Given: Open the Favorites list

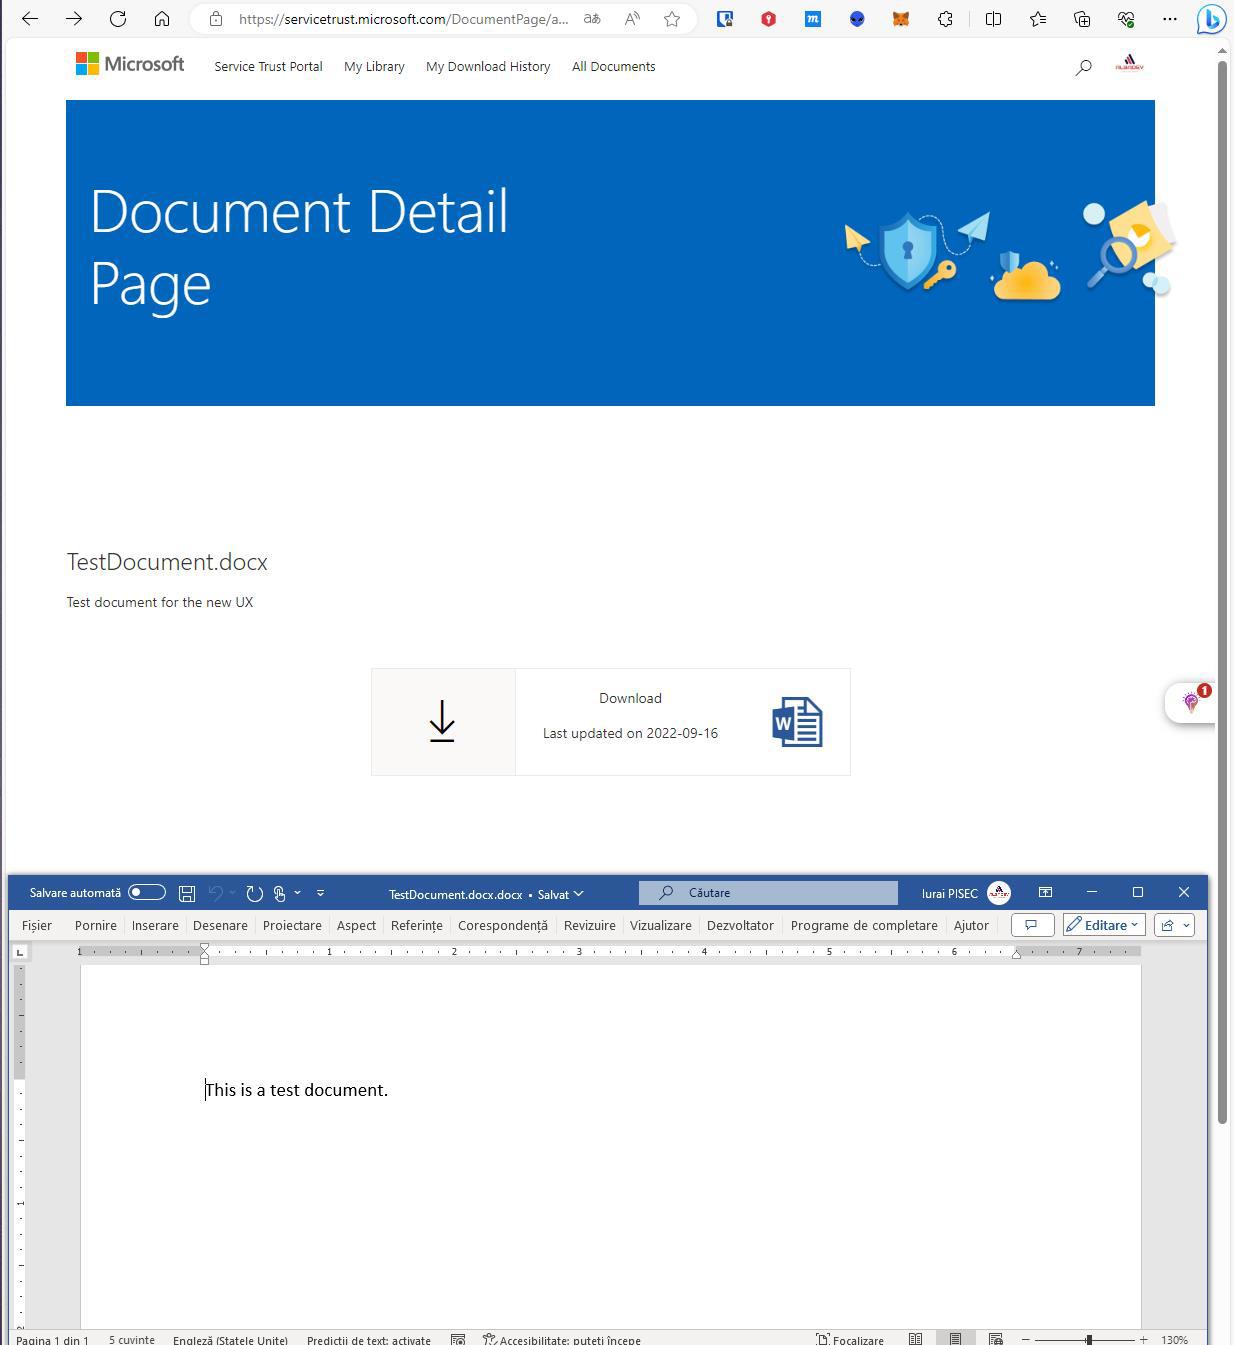Looking at the screenshot, I should (x=1038, y=19).
